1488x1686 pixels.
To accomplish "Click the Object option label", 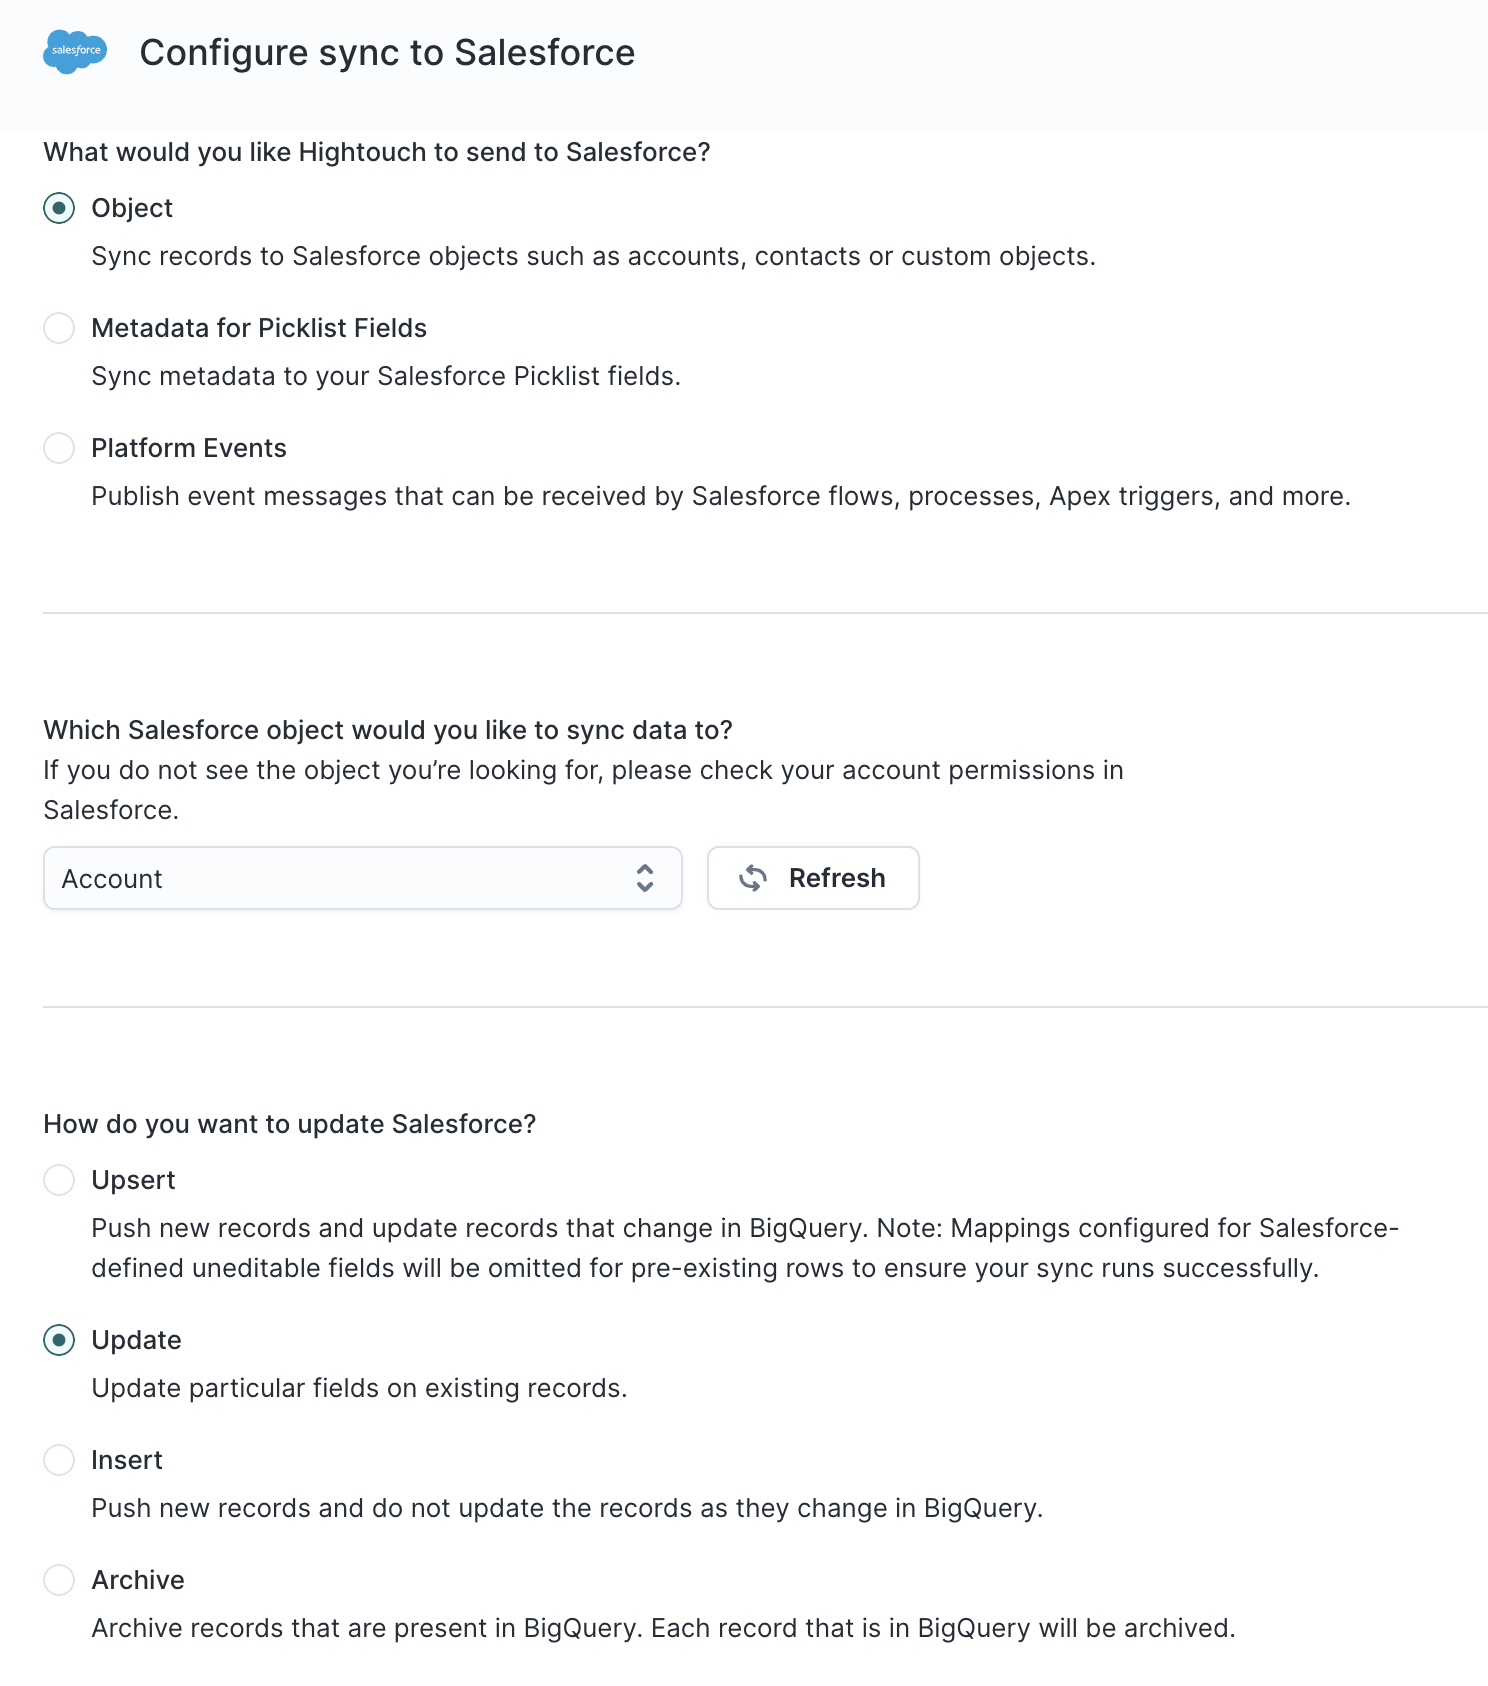I will click(132, 208).
